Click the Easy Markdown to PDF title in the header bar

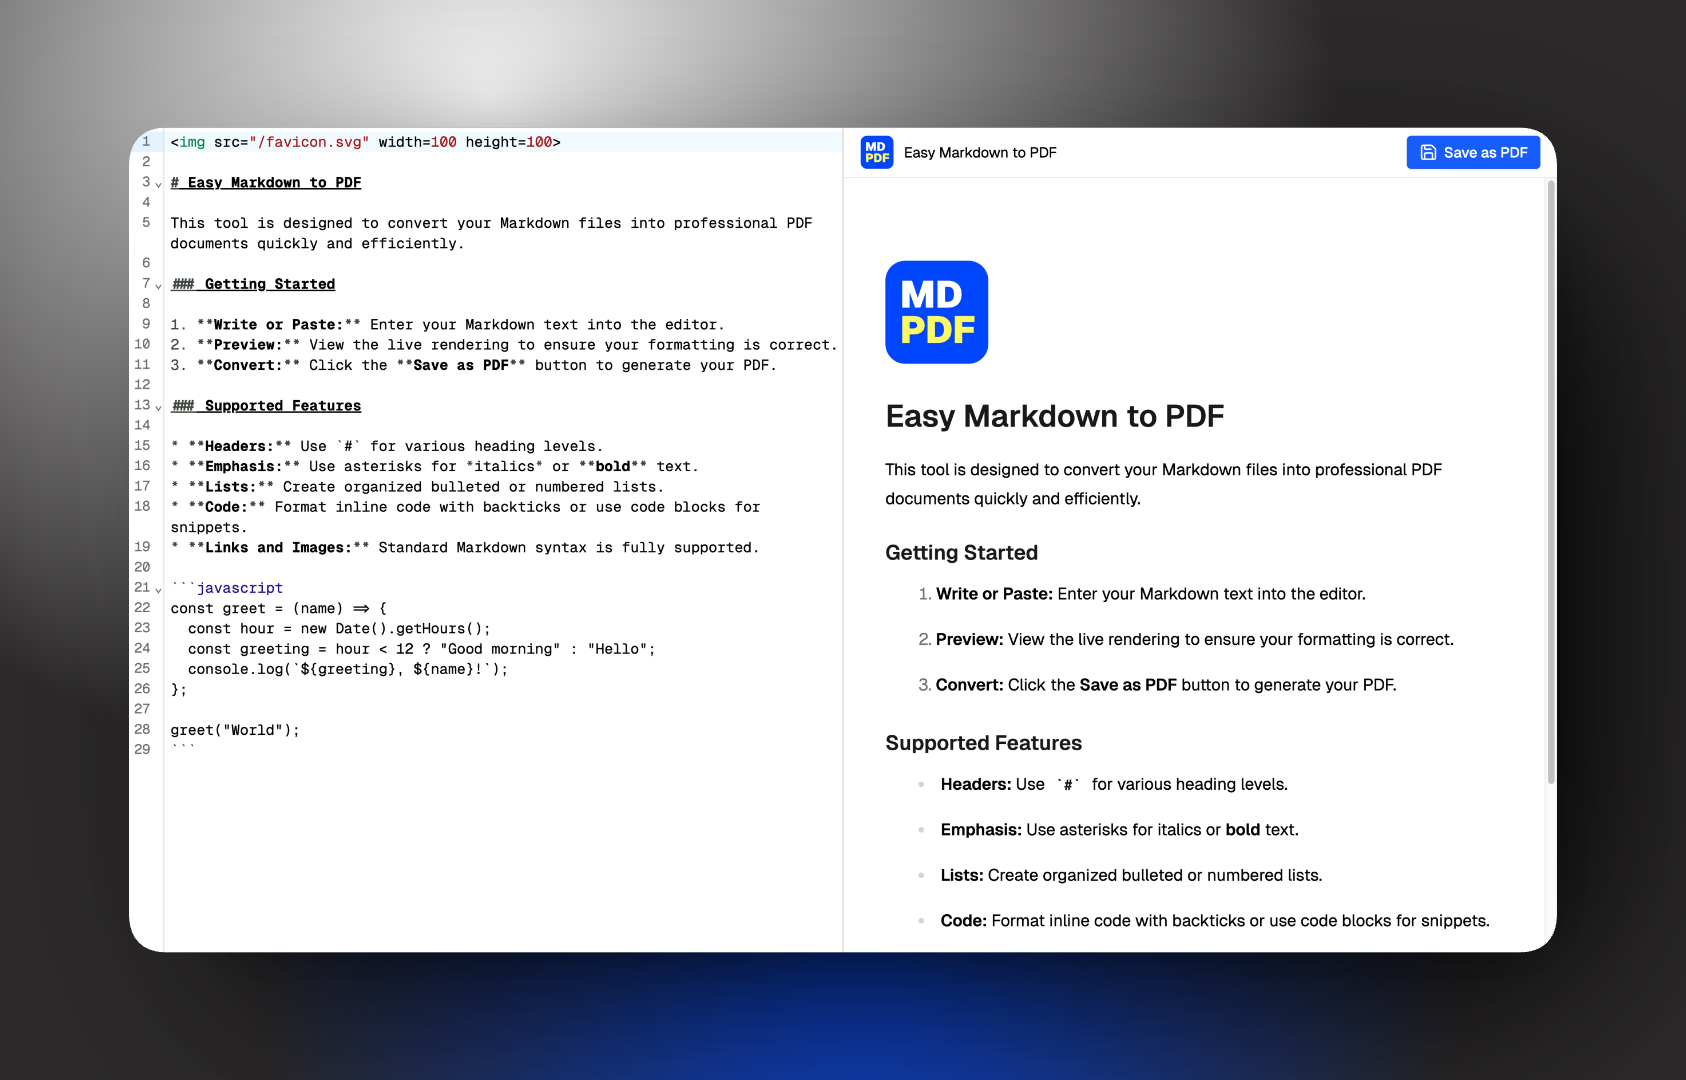[980, 152]
